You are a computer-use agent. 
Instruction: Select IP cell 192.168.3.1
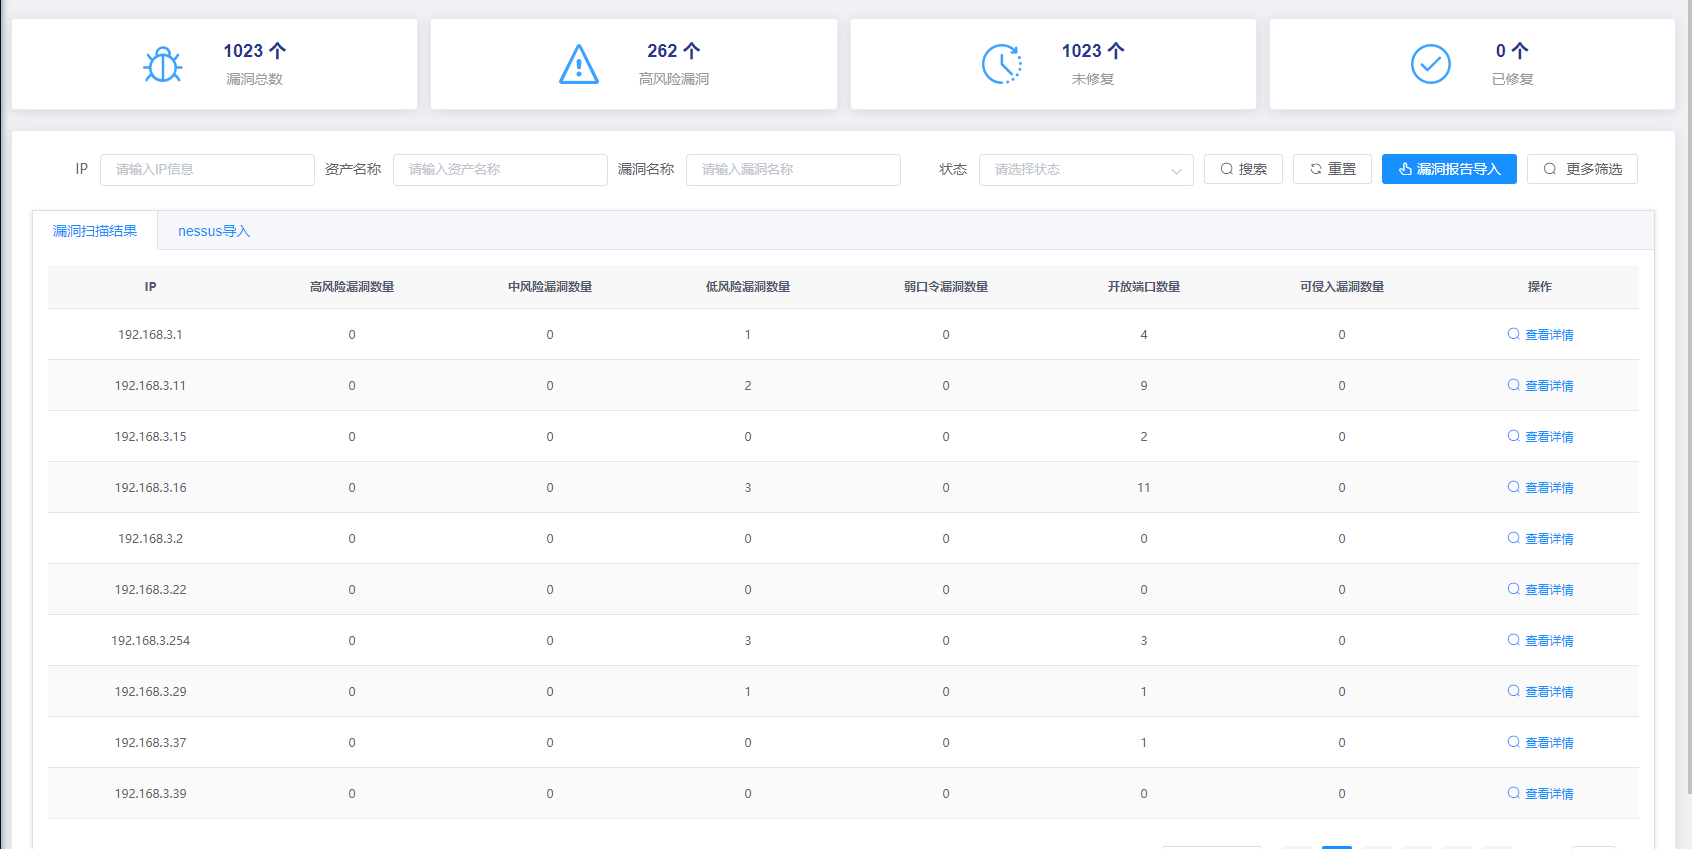point(151,335)
